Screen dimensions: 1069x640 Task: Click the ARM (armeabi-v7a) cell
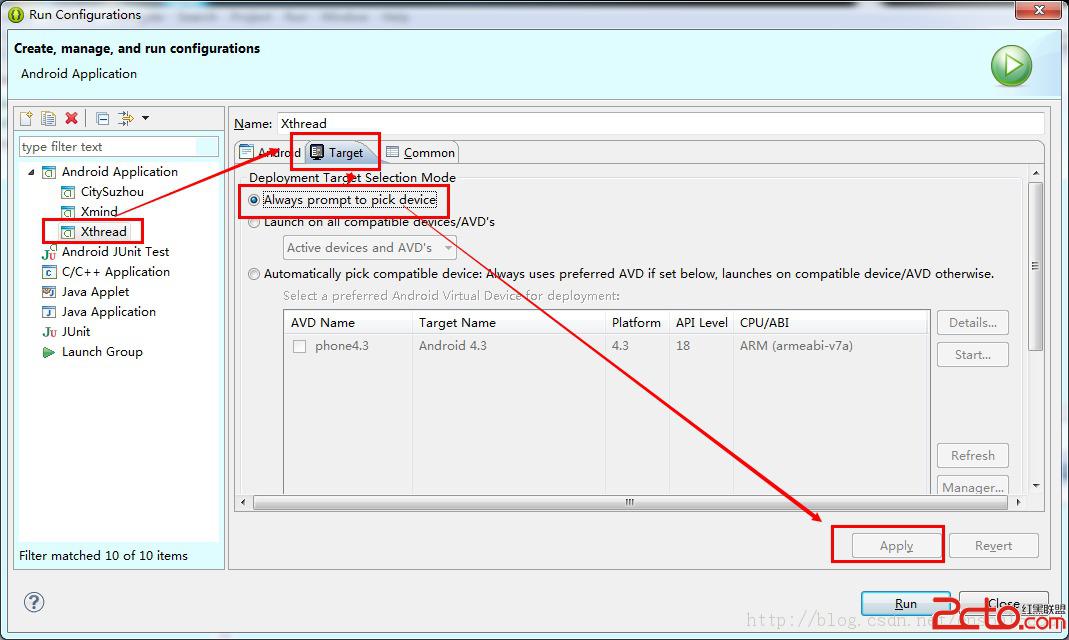[796, 346]
